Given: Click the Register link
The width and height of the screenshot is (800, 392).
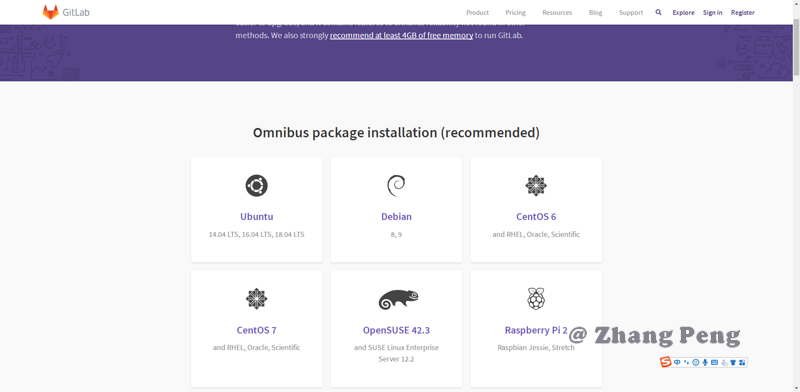Looking at the screenshot, I should pyautogui.click(x=742, y=13).
